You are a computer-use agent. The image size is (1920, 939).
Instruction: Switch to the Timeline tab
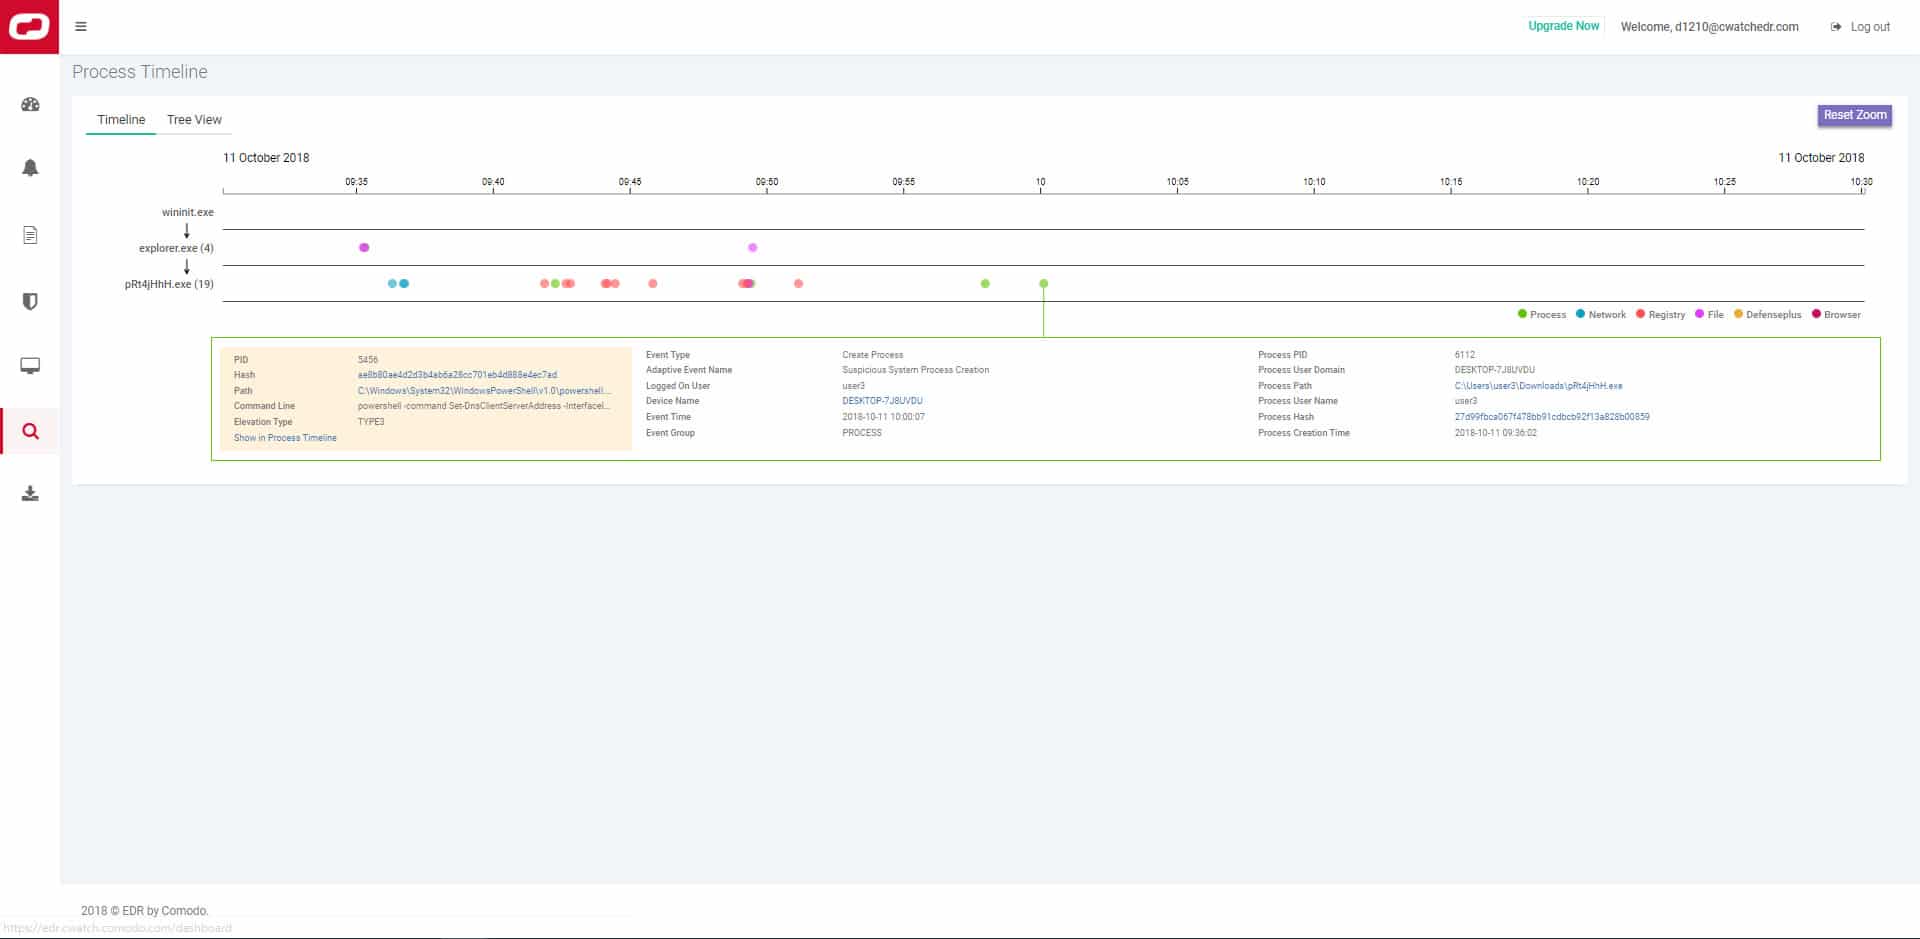pyautogui.click(x=121, y=119)
